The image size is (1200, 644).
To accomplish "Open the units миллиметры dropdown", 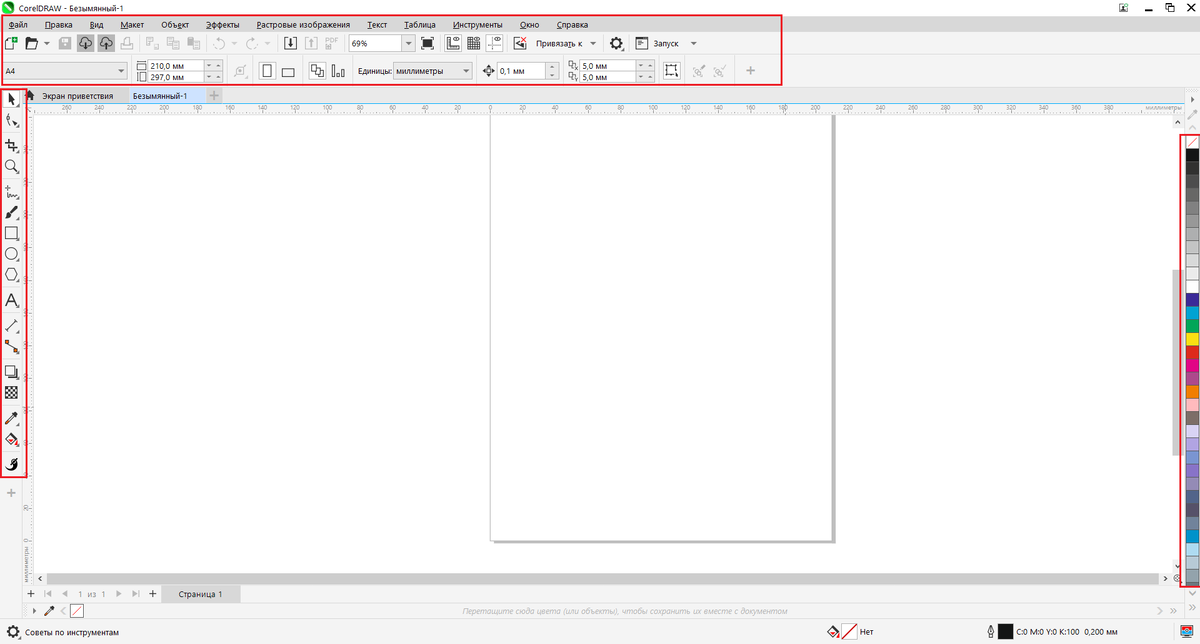I will (466, 71).
